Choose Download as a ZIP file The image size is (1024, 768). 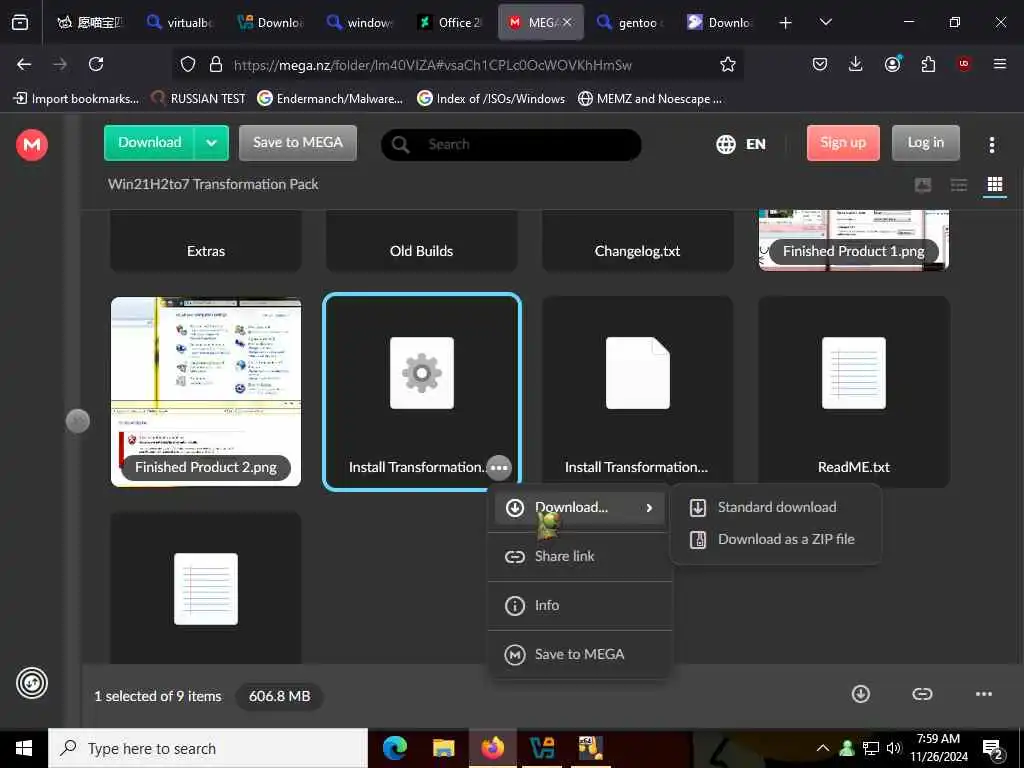[776, 539]
